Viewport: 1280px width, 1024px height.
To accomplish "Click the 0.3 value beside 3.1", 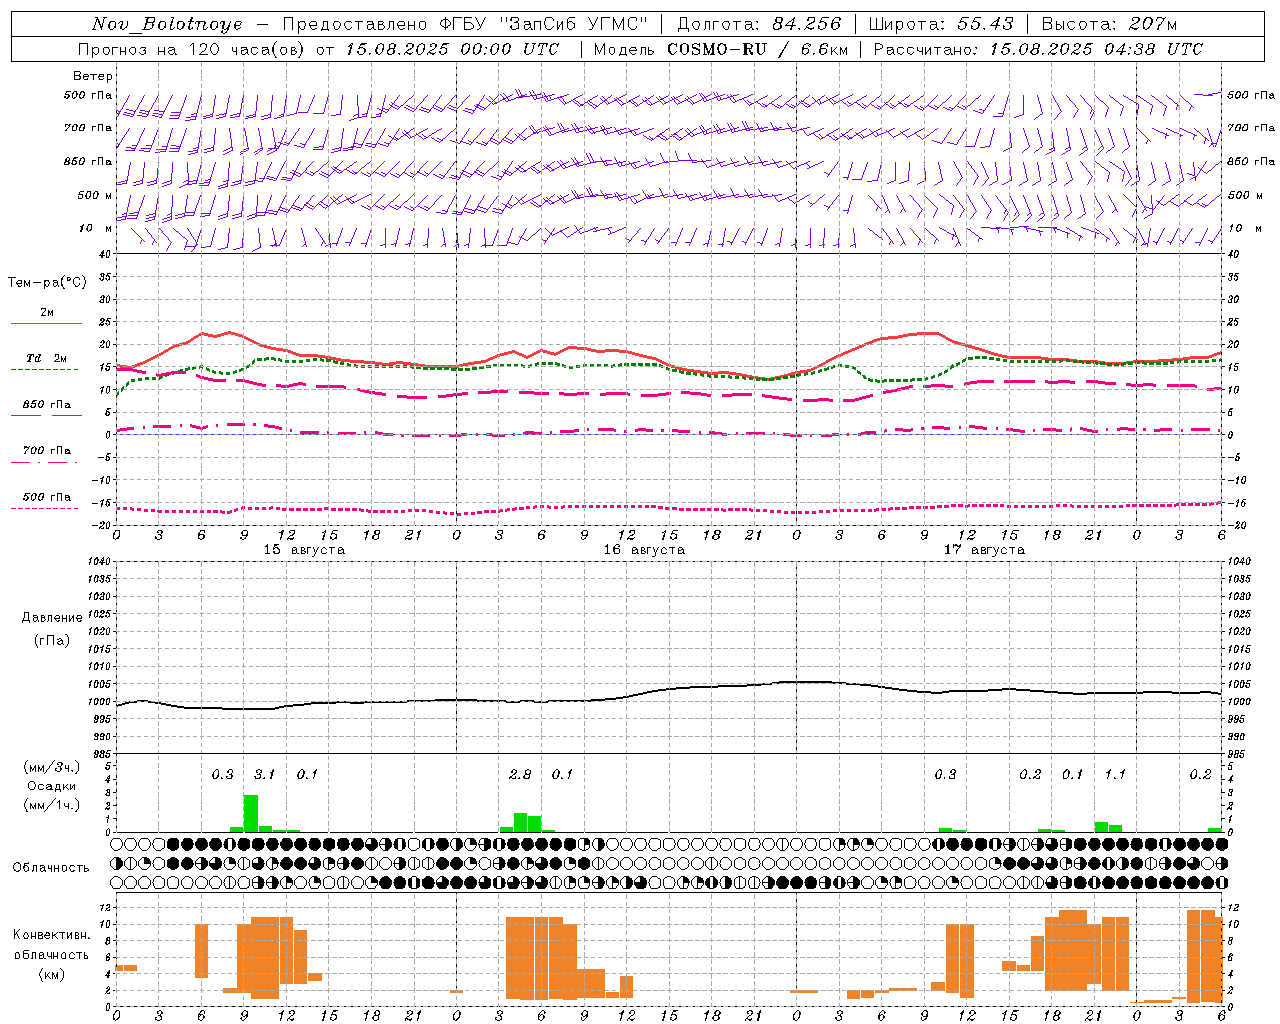I will (x=222, y=775).
